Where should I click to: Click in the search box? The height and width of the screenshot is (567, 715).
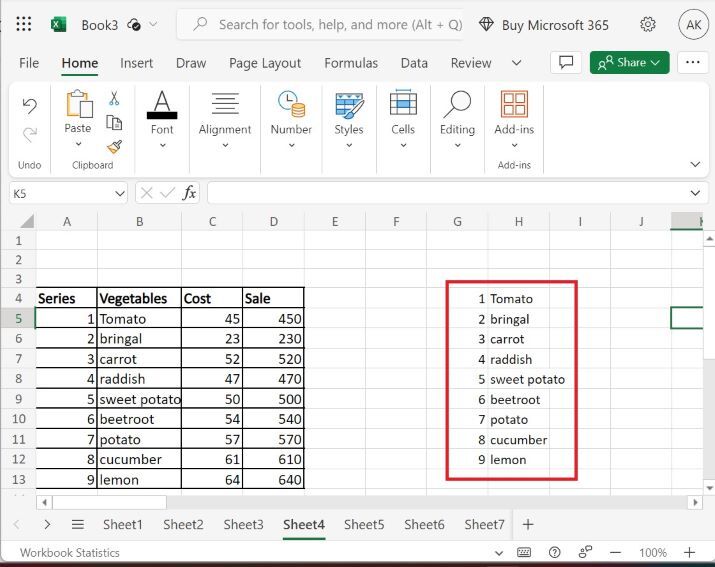click(x=320, y=24)
